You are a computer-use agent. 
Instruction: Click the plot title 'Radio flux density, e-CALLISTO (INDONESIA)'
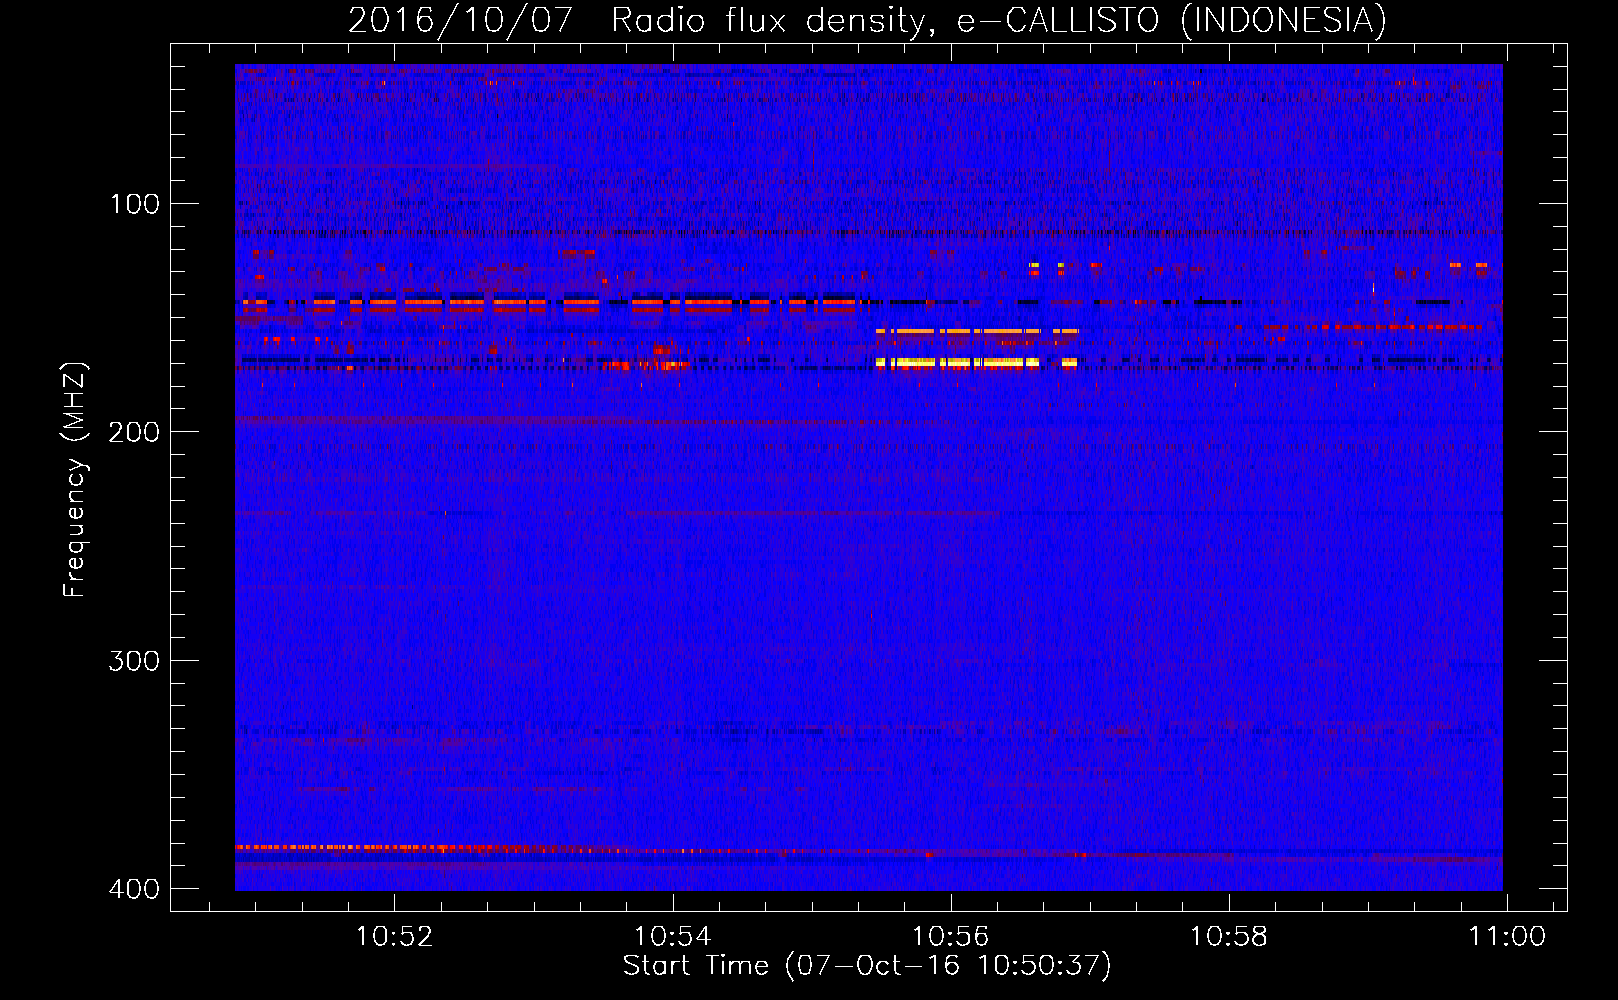tap(998, 20)
